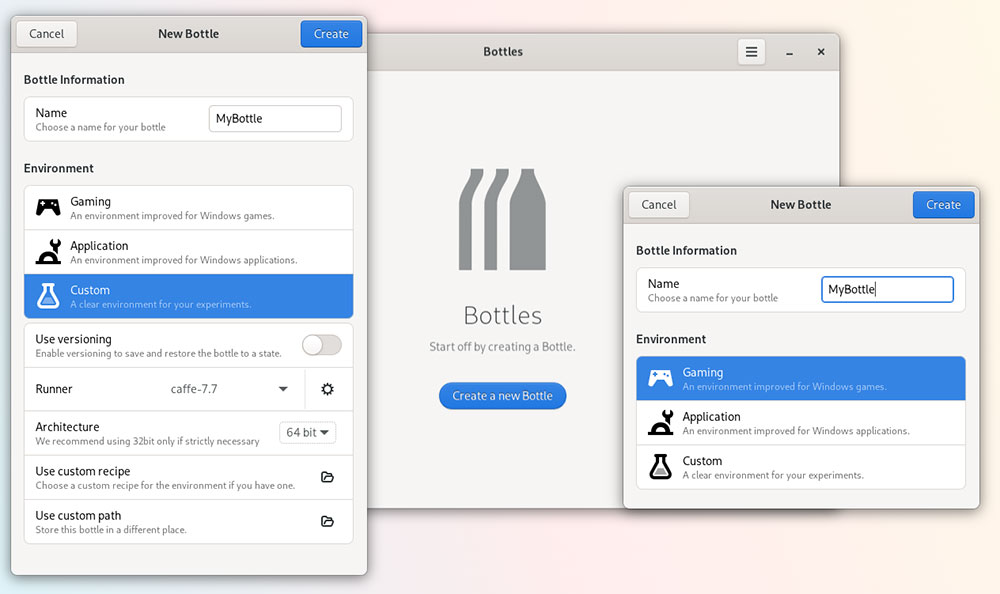The image size is (1000, 594).
Task: Click the folder icon for Use custom recipe
Action: click(327, 477)
